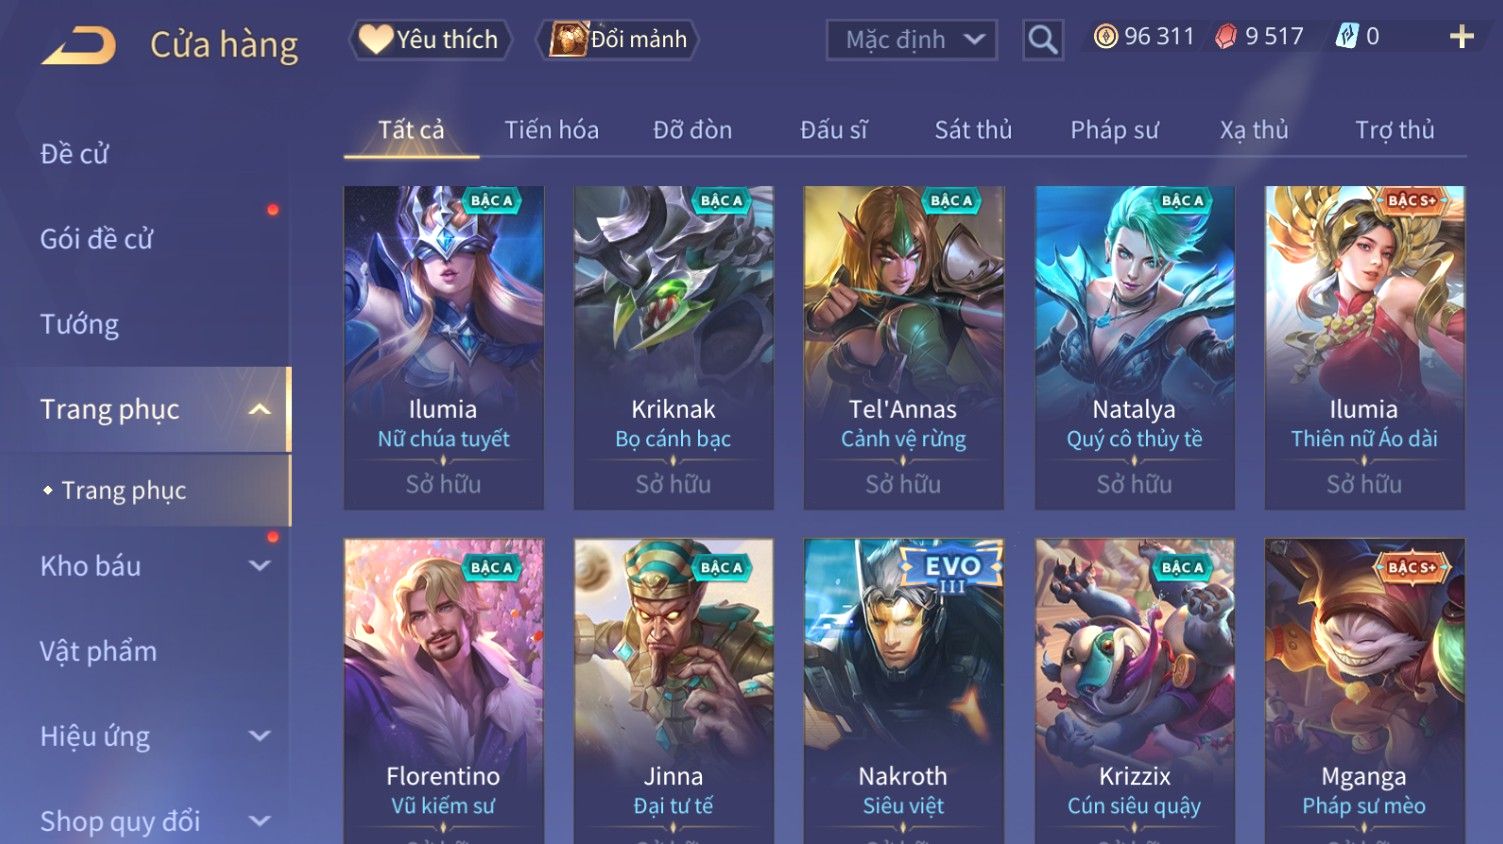Collapse the Trang phục sidebar section
This screenshot has height=844, width=1503.
point(259,409)
